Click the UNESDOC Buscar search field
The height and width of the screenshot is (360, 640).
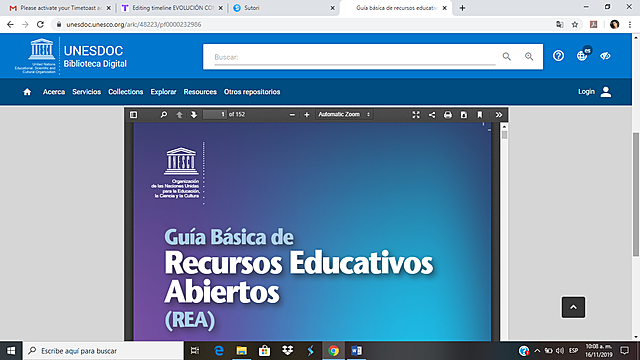[x=354, y=57]
